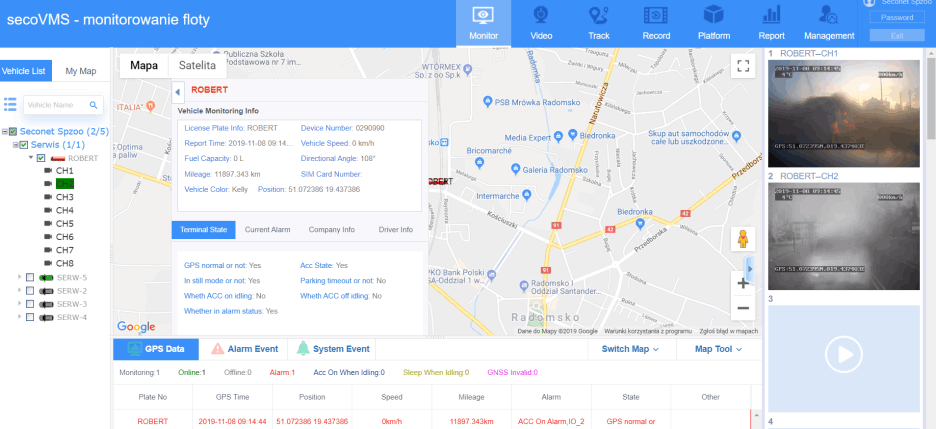Pick the Street View pegman
The width and height of the screenshot is (936, 429).
click(x=743, y=239)
